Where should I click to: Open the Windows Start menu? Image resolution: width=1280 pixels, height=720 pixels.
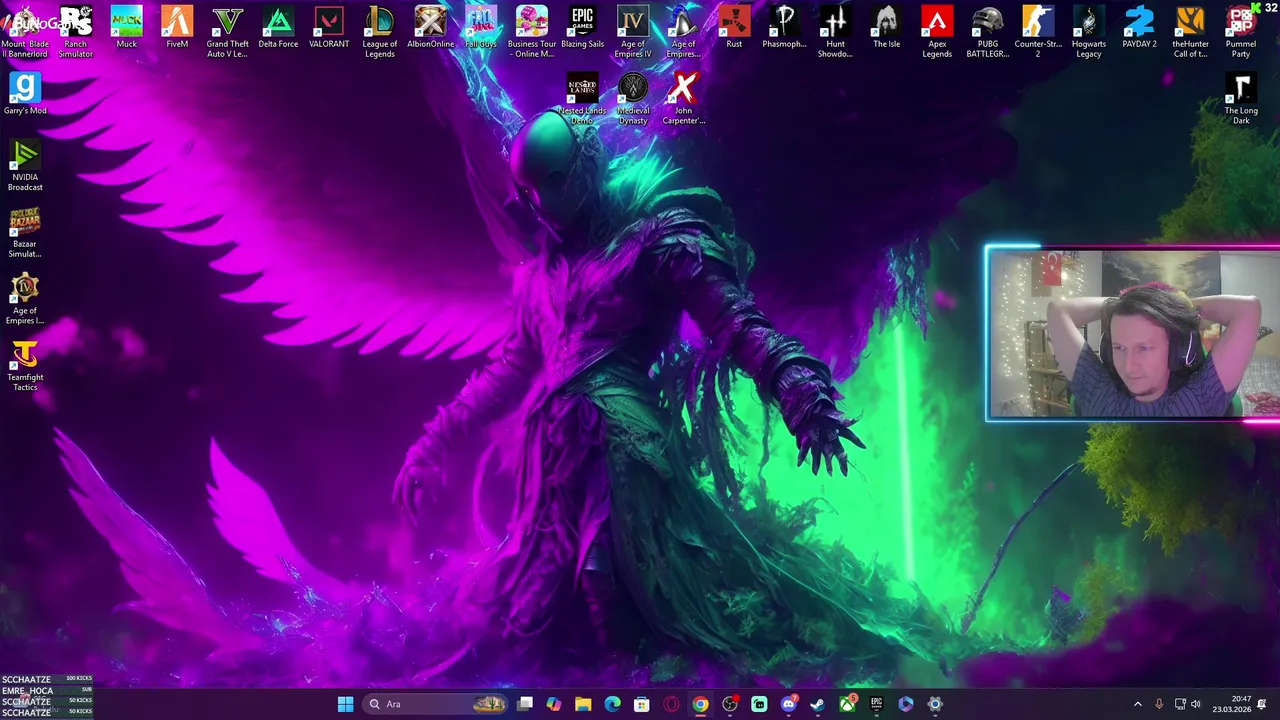pyautogui.click(x=345, y=704)
